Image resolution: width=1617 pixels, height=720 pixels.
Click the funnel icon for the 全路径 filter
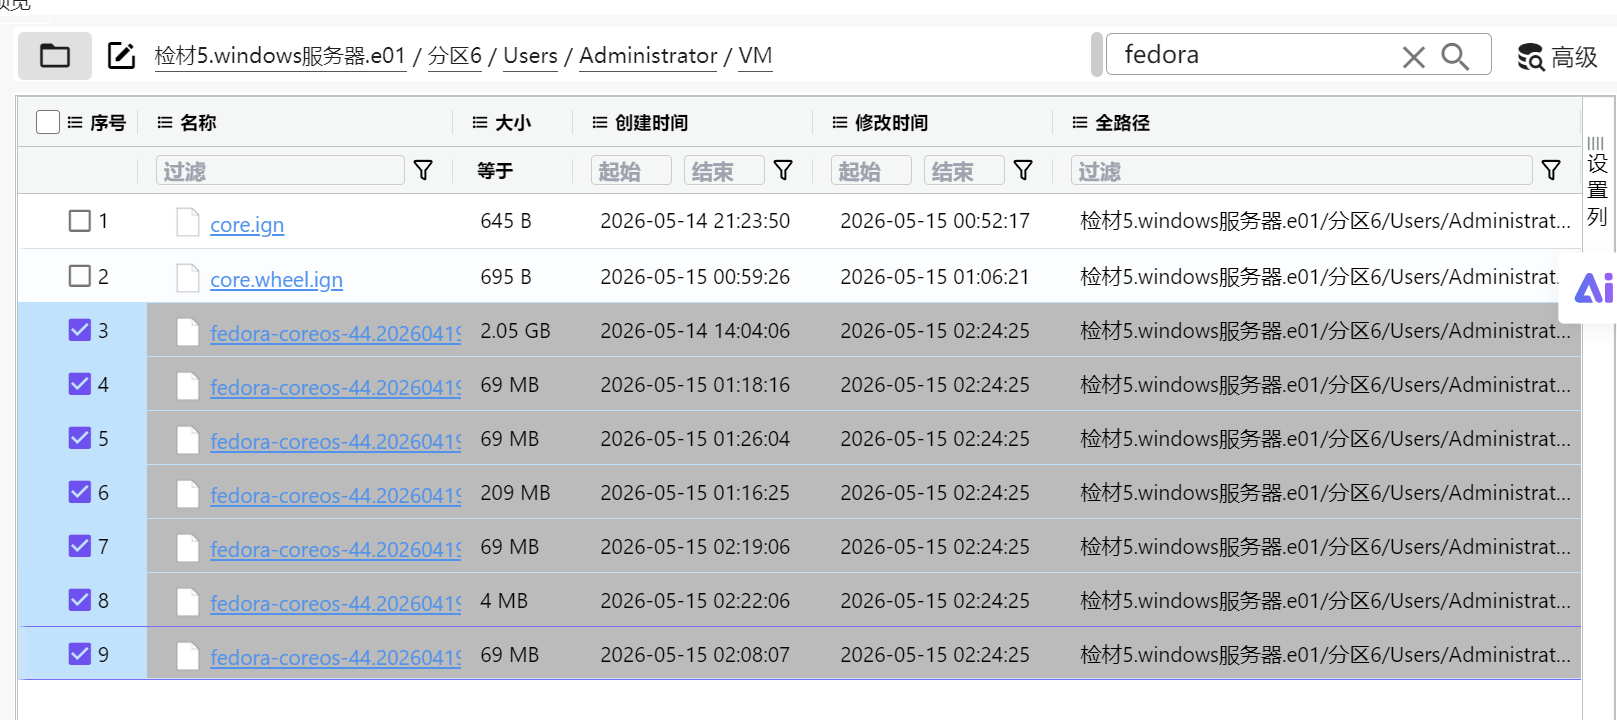click(1551, 171)
